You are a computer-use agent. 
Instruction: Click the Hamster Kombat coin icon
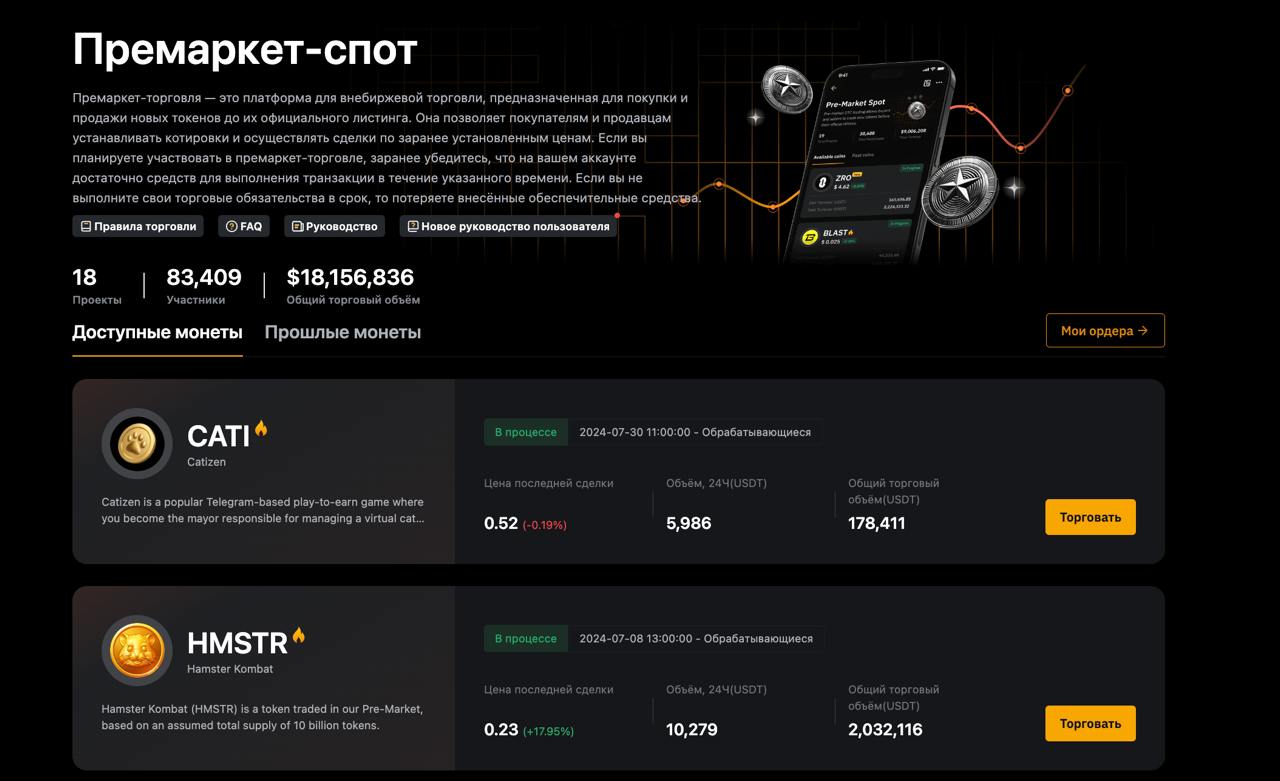(x=137, y=650)
